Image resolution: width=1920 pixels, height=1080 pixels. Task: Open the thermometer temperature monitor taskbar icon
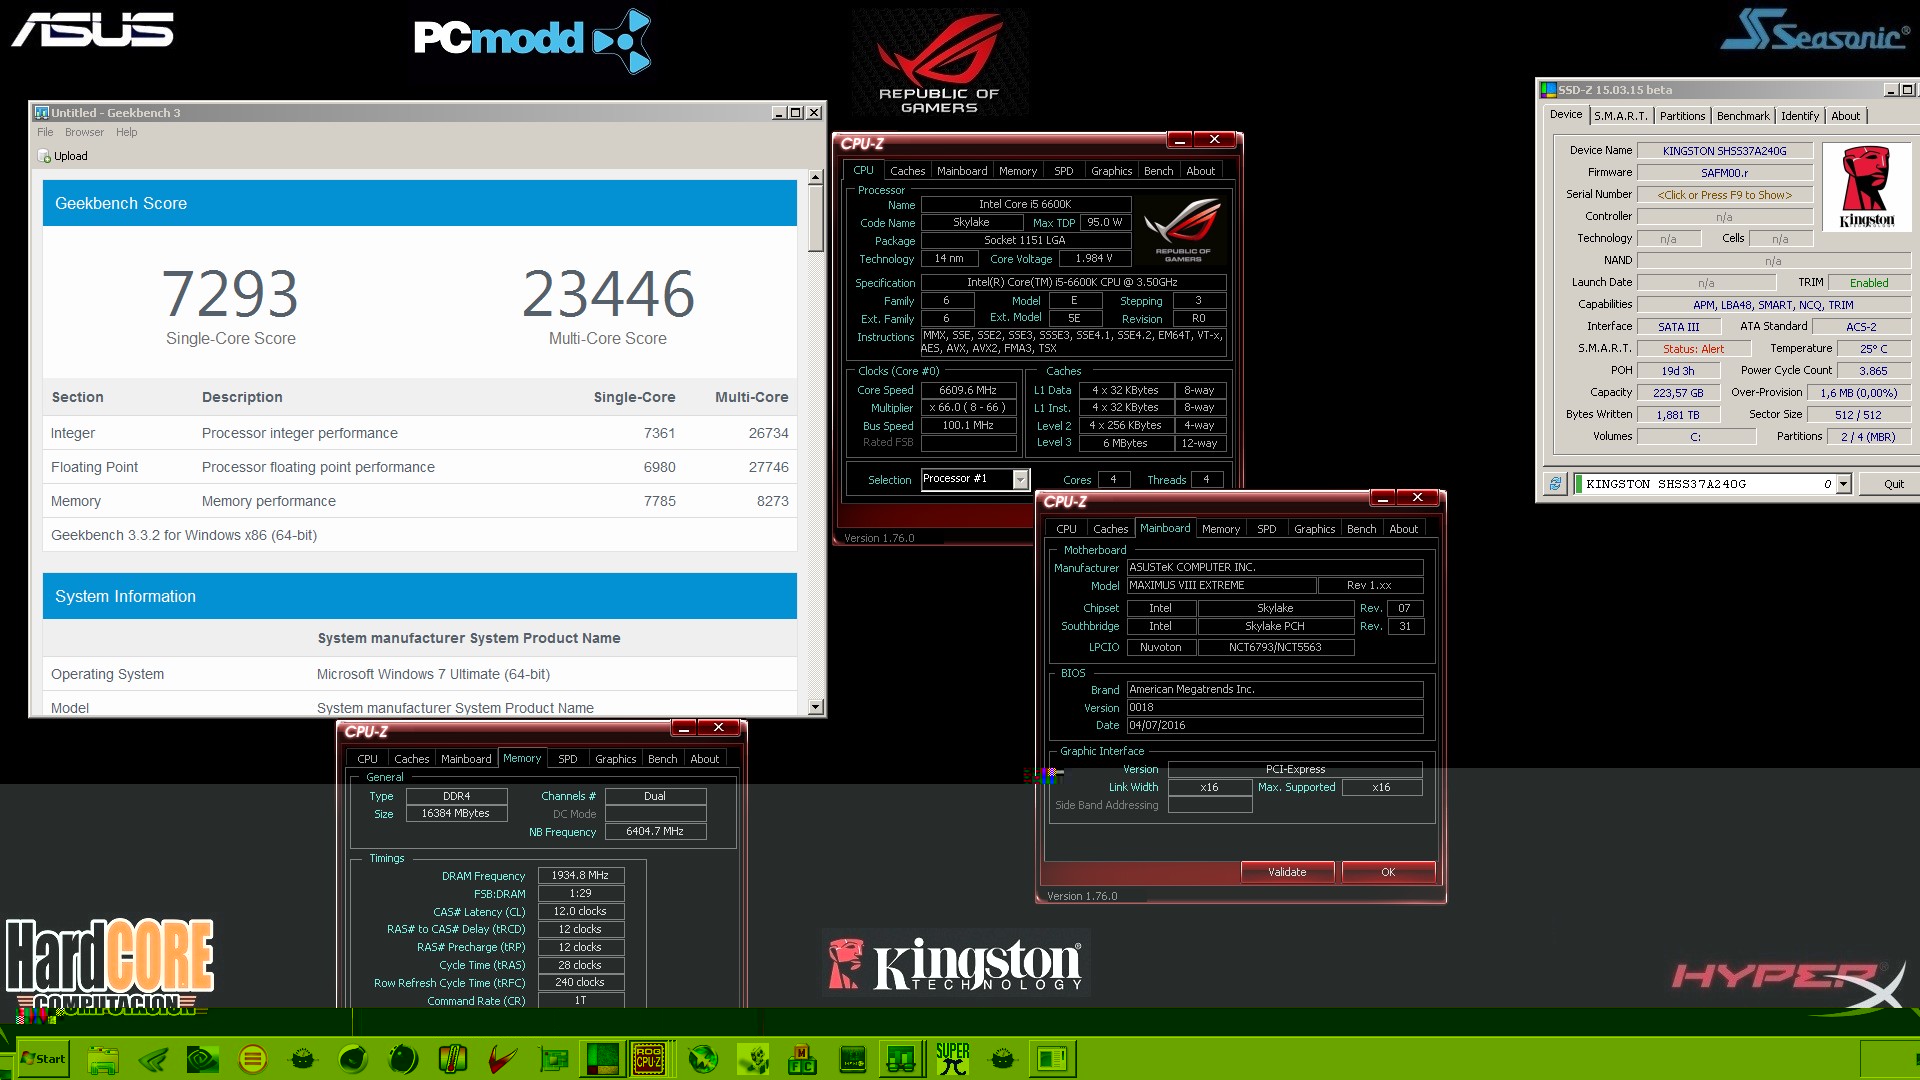(453, 1058)
